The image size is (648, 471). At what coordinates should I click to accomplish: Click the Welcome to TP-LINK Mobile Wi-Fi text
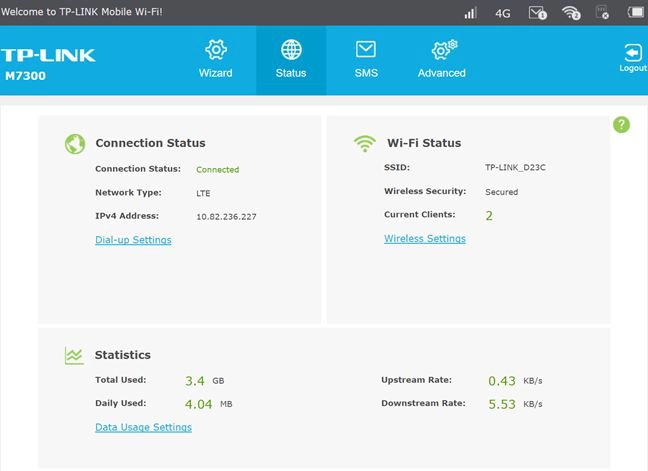82,12
